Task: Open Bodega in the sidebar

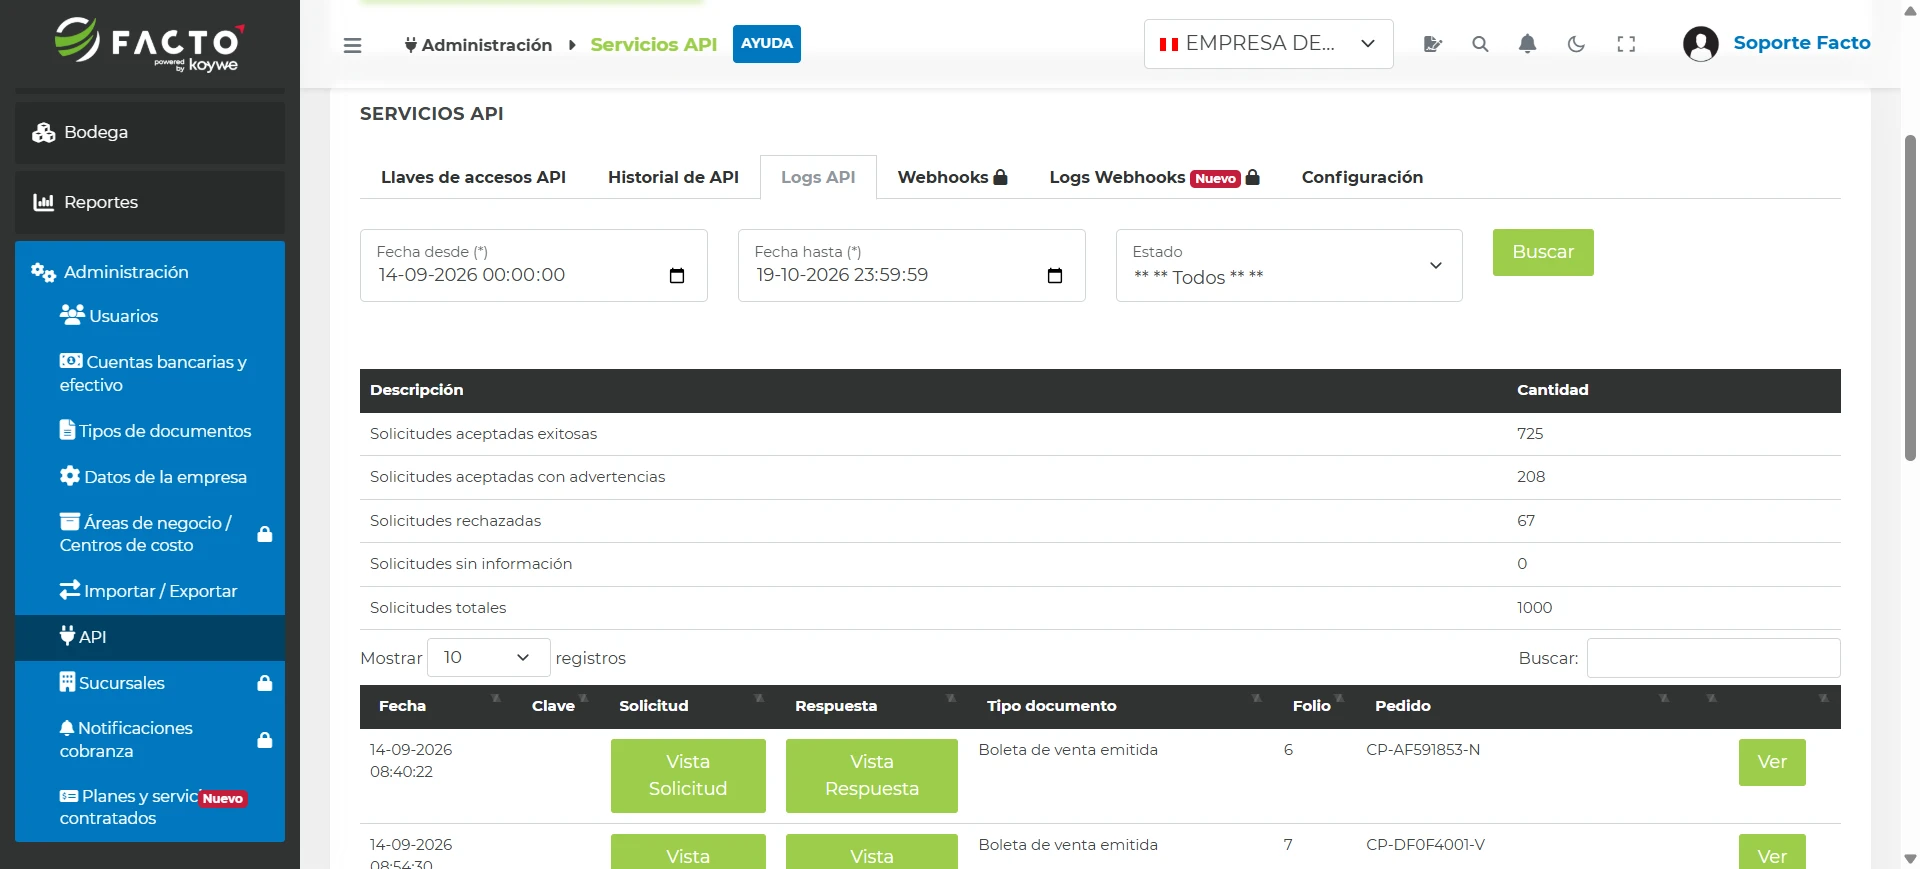Action: [x=150, y=133]
